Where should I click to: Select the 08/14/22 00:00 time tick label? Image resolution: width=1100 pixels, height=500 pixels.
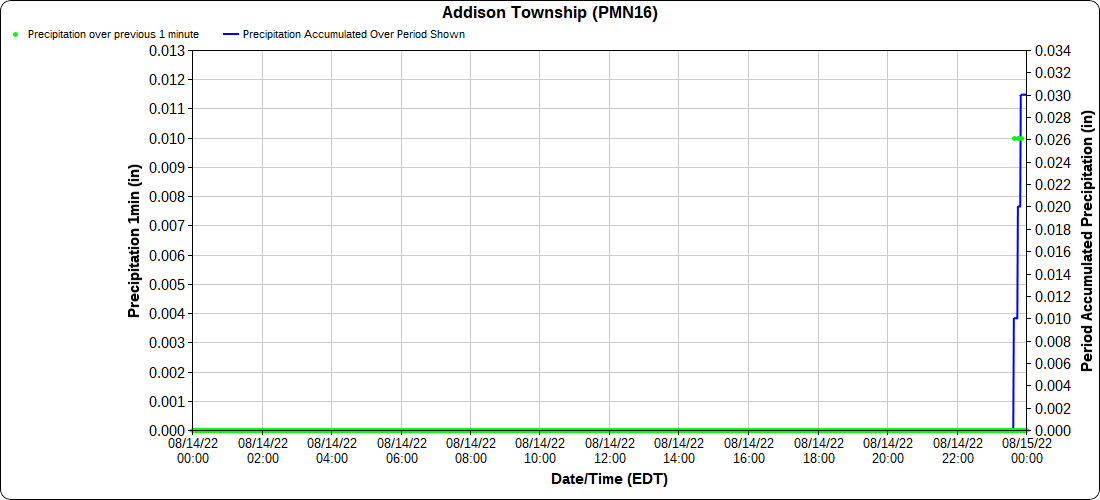192,450
